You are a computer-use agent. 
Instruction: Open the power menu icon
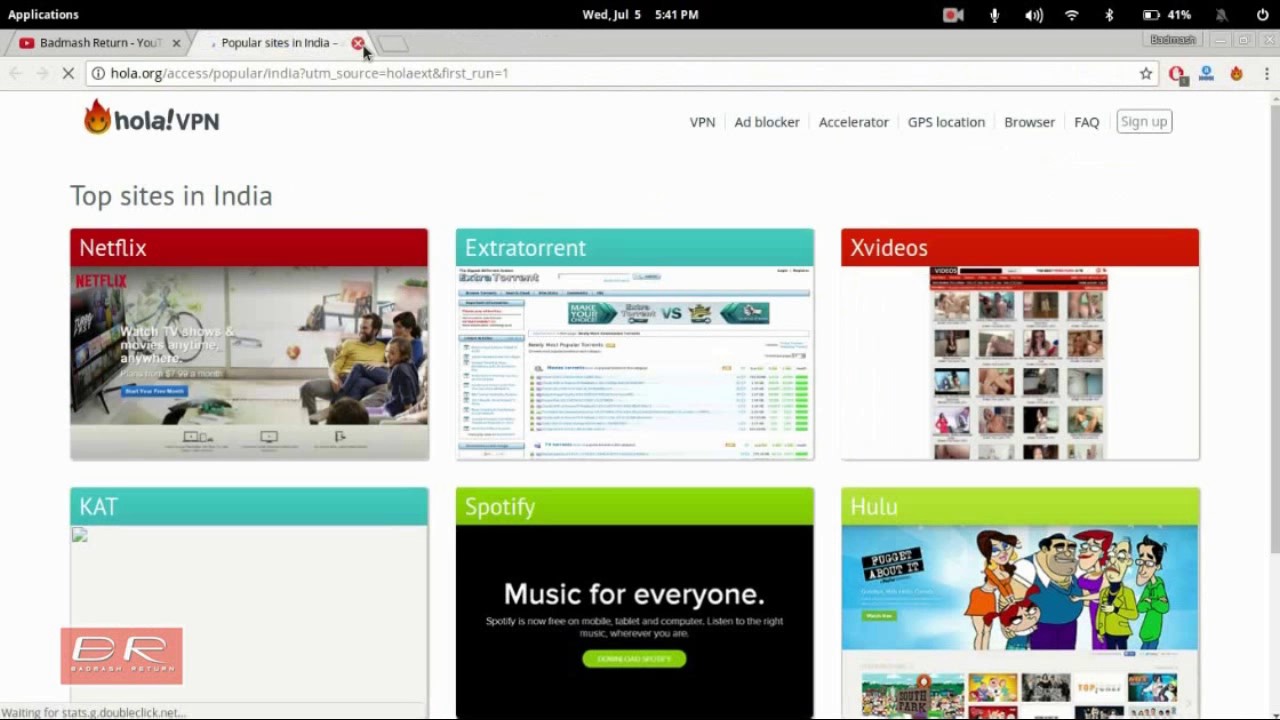pyautogui.click(x=1262, y=15)
